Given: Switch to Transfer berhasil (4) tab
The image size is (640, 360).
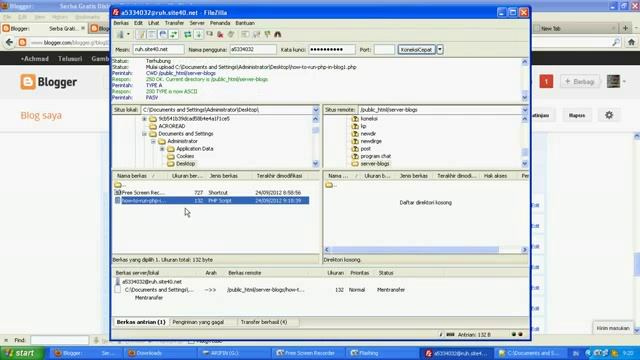Looking at the screenshot, I should [x=264, y=322].
